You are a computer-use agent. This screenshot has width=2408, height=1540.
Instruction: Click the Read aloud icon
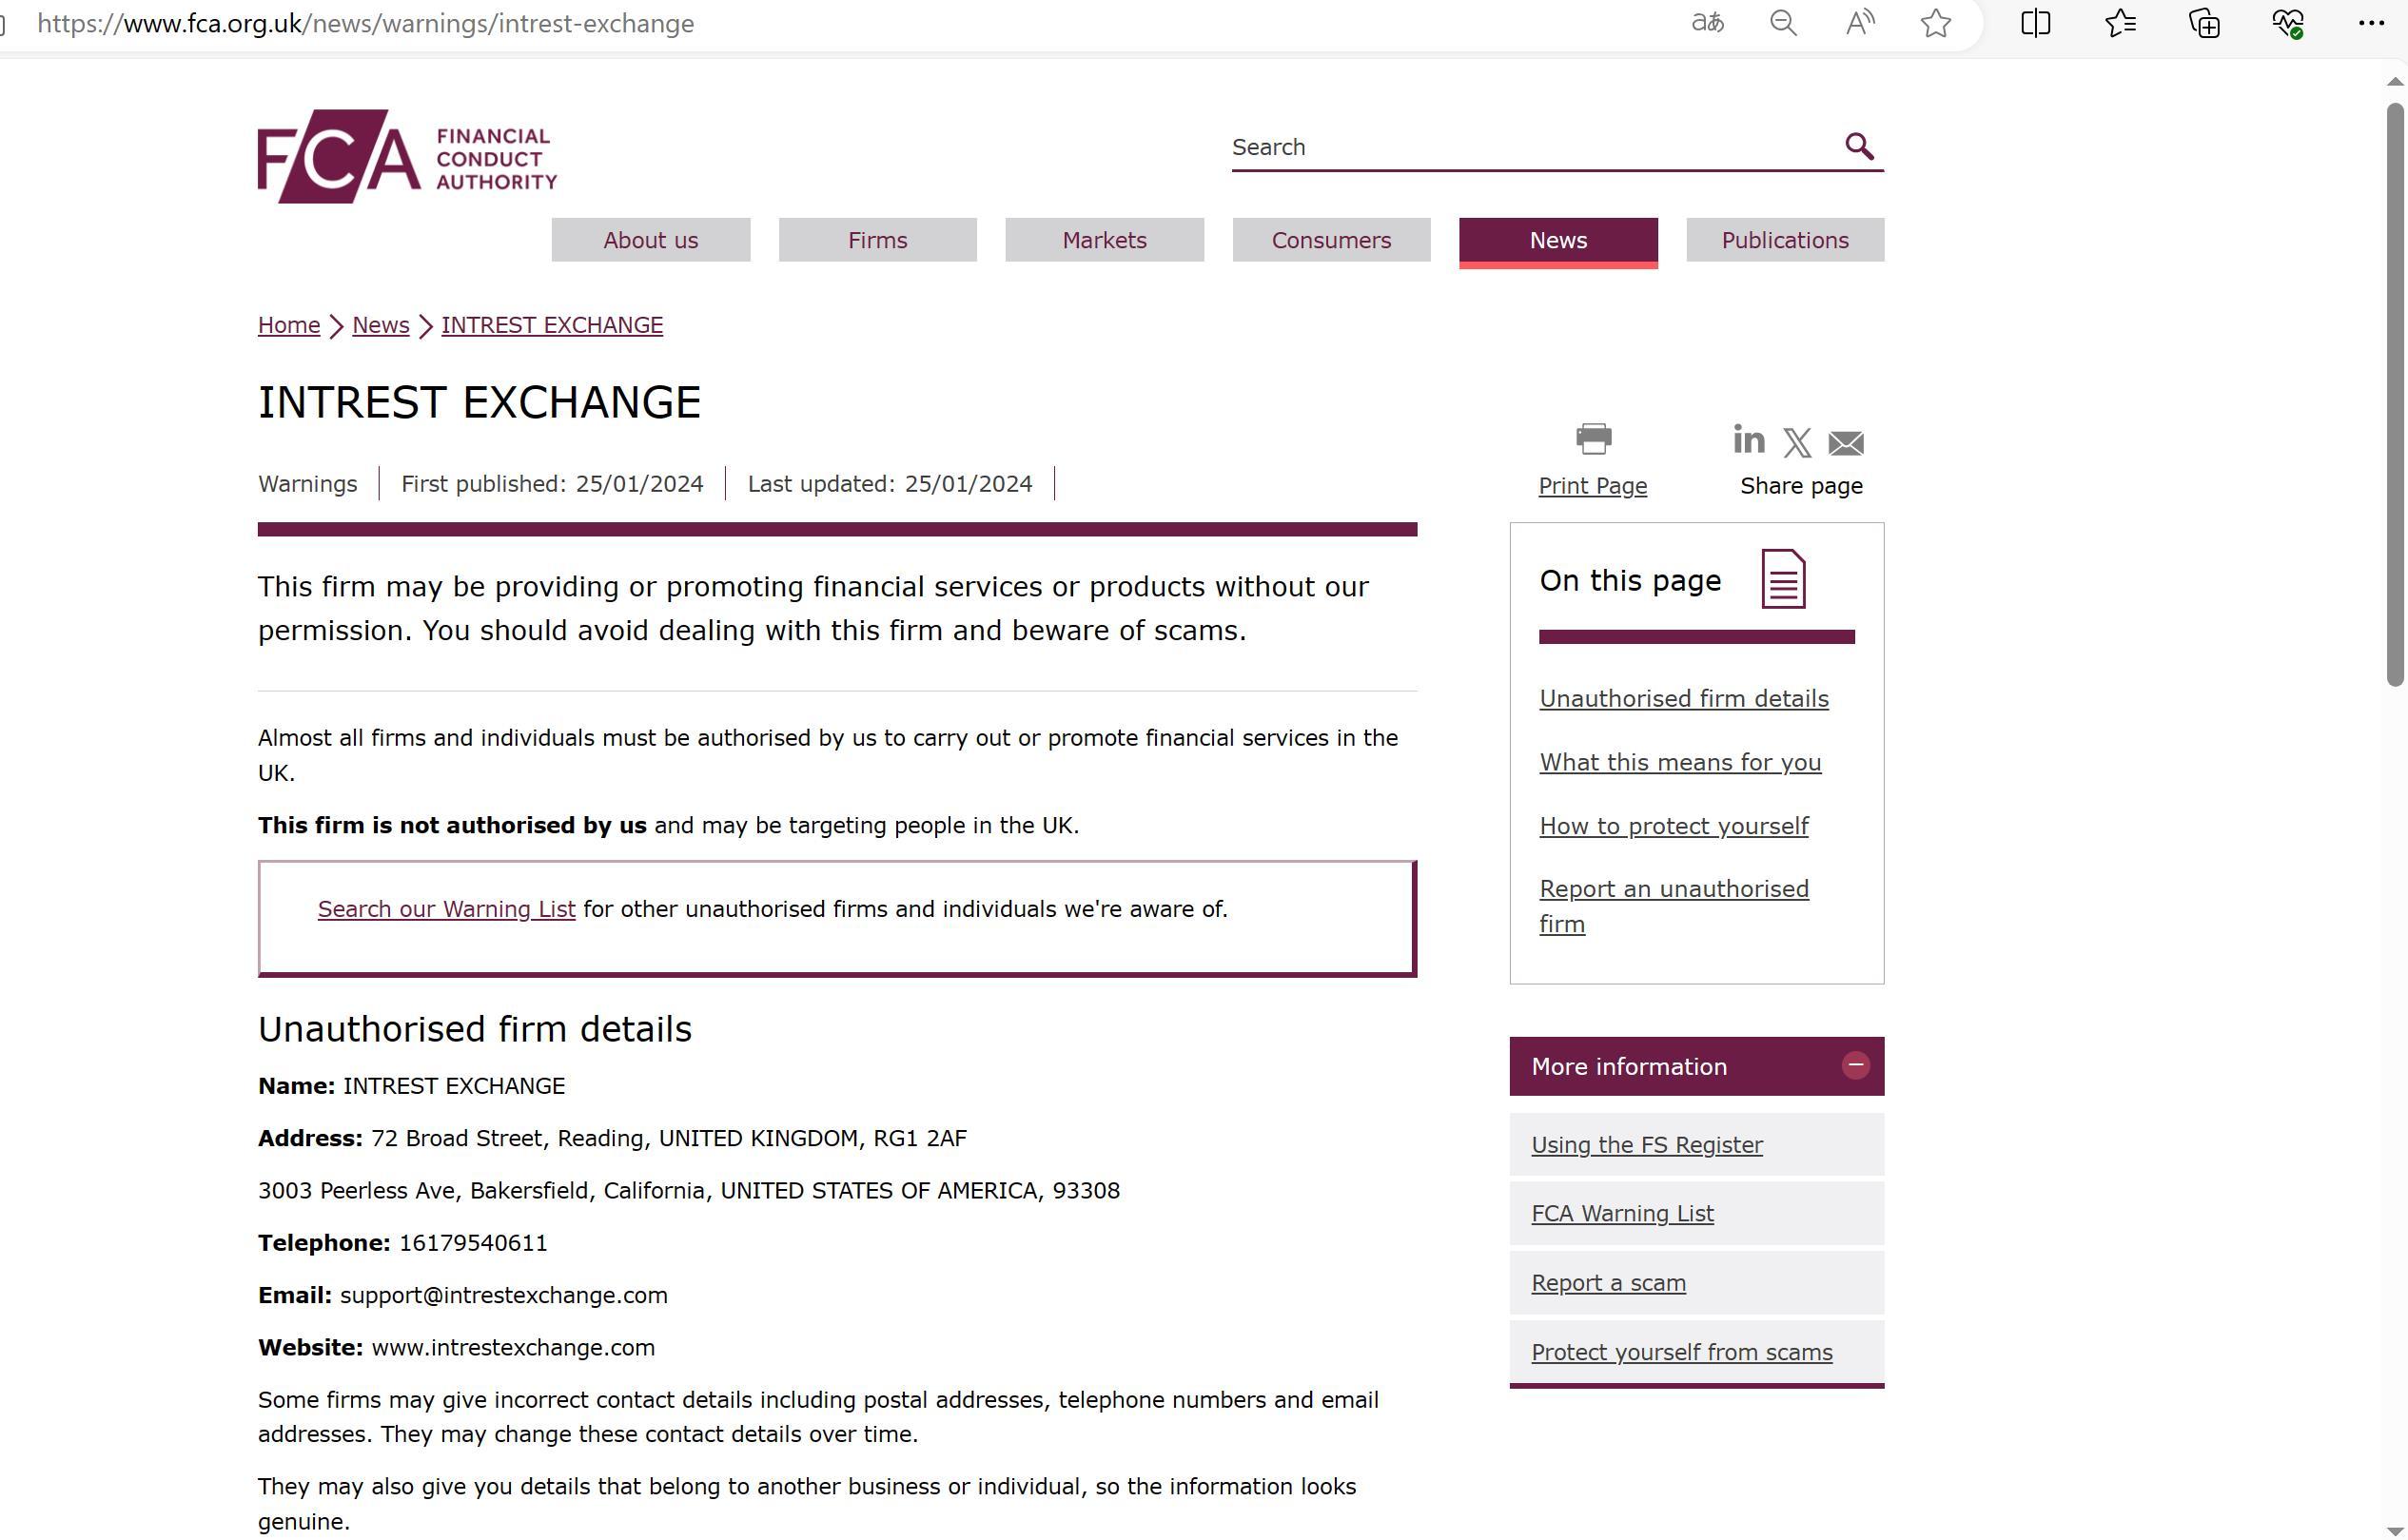1859,23
